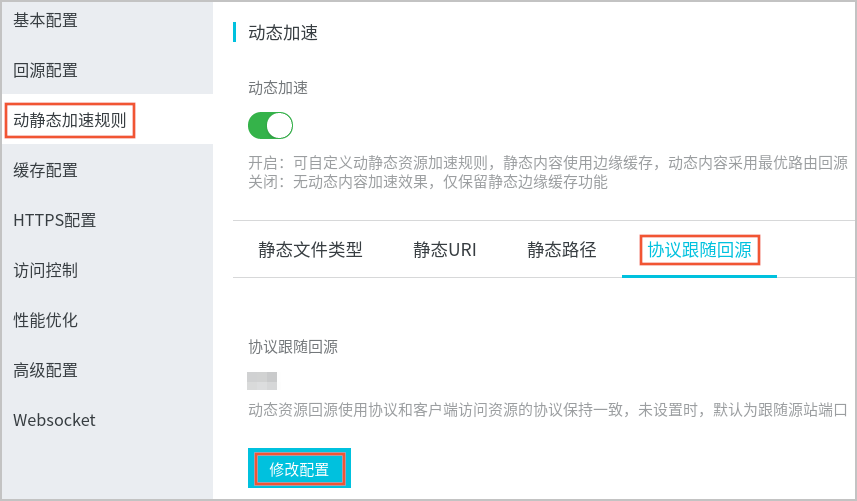Select 动静态加速规则 in the left menu
857x501 pixels.
click(70, 120)
